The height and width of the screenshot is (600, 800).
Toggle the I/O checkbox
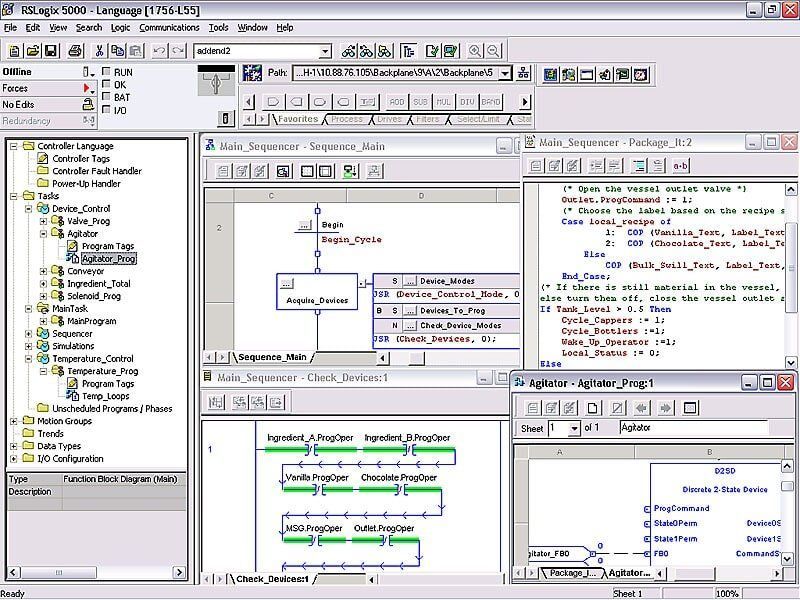click(107, 109)
